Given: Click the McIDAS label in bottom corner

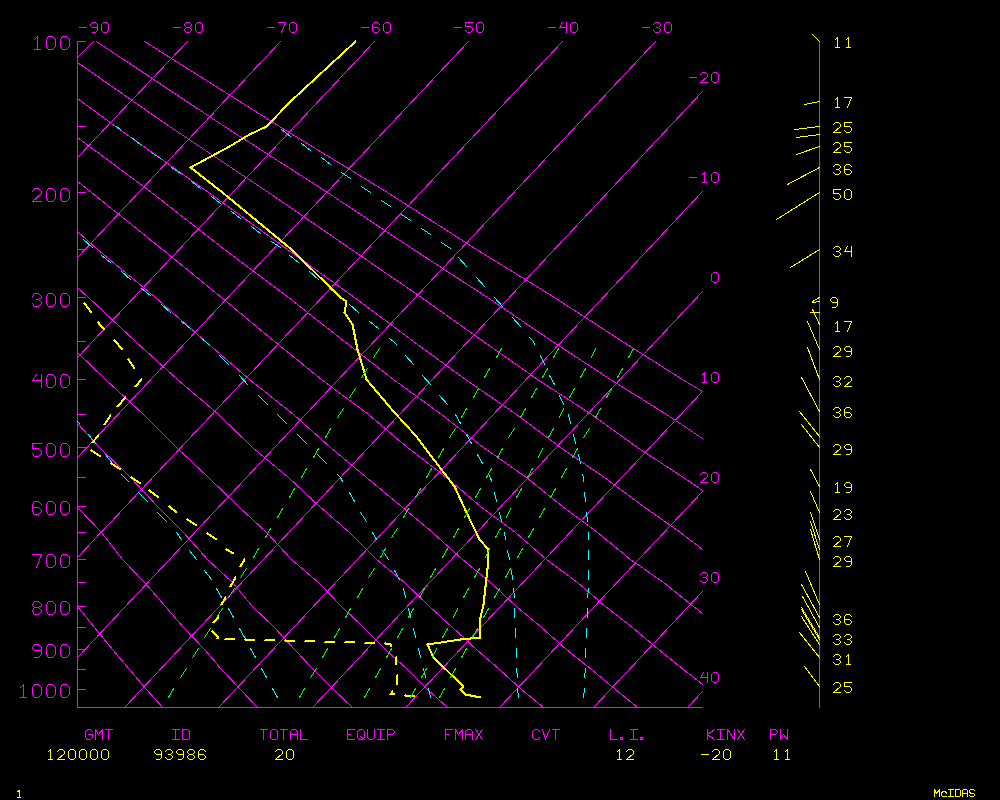Looking at the screenshot, I should click(x=954, y=793).
